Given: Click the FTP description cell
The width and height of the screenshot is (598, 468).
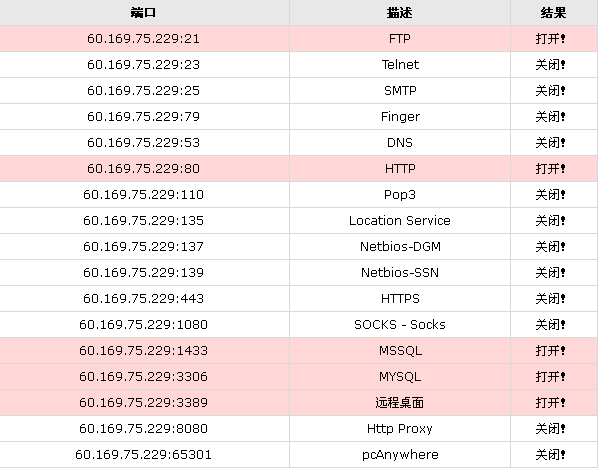Looking at the screenshot, I should [x=400, y=39].
